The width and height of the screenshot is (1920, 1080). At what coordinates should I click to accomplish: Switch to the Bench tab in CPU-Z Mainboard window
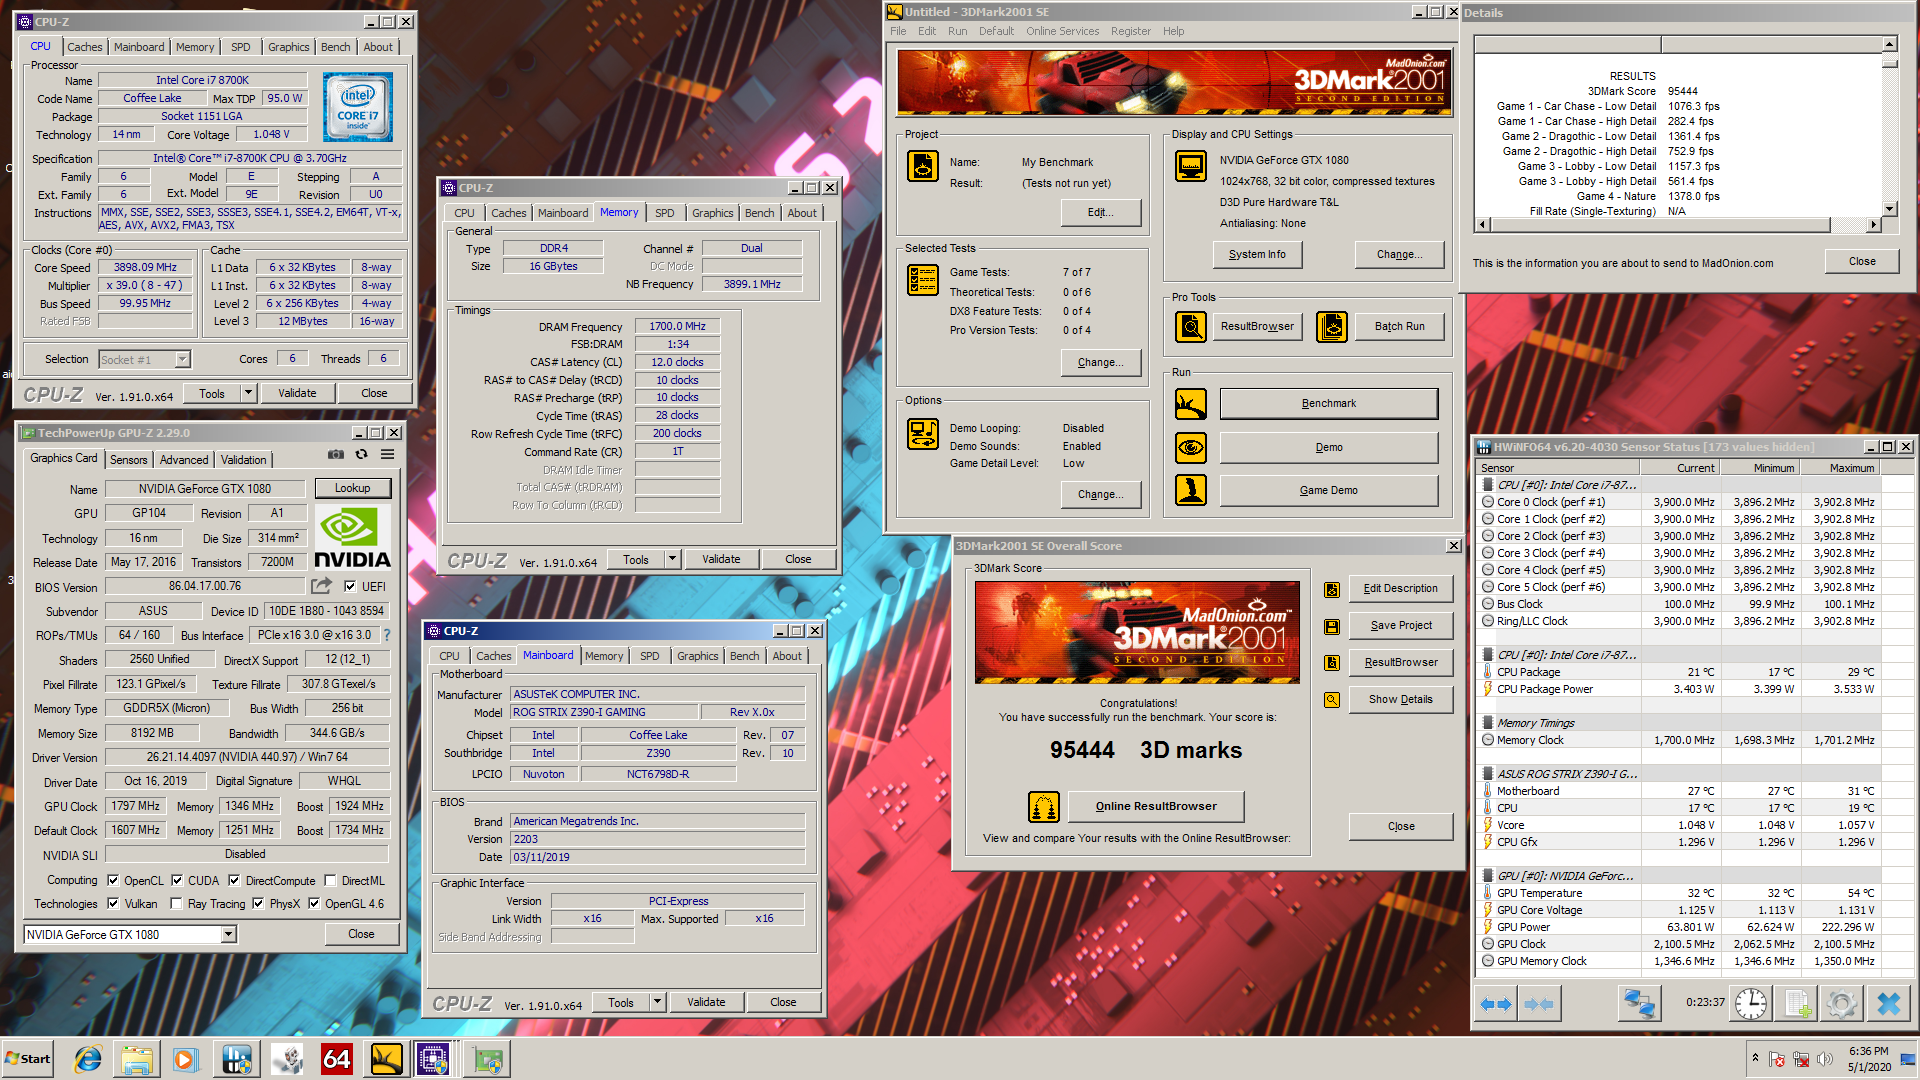tap(744, 656)
